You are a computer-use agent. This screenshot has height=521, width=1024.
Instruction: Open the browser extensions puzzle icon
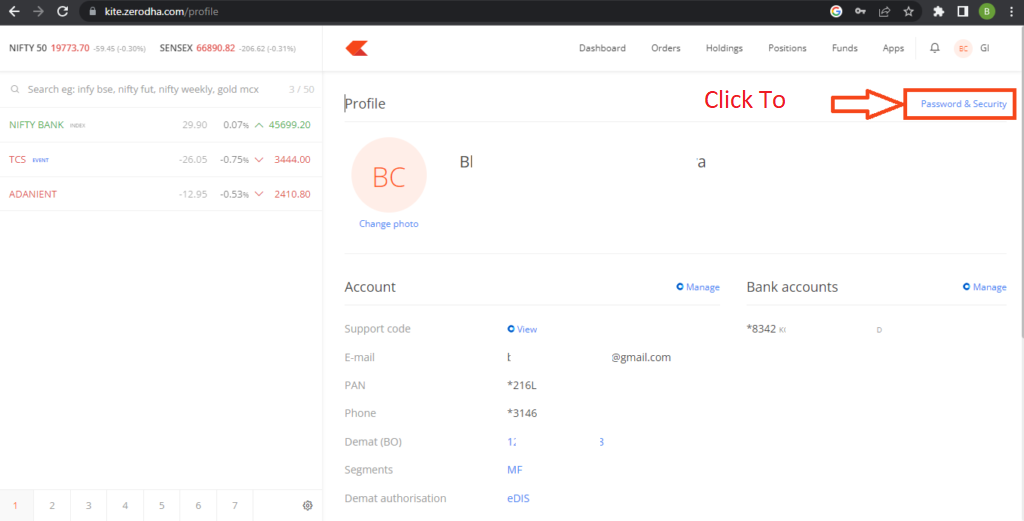[x=938, y=11]
